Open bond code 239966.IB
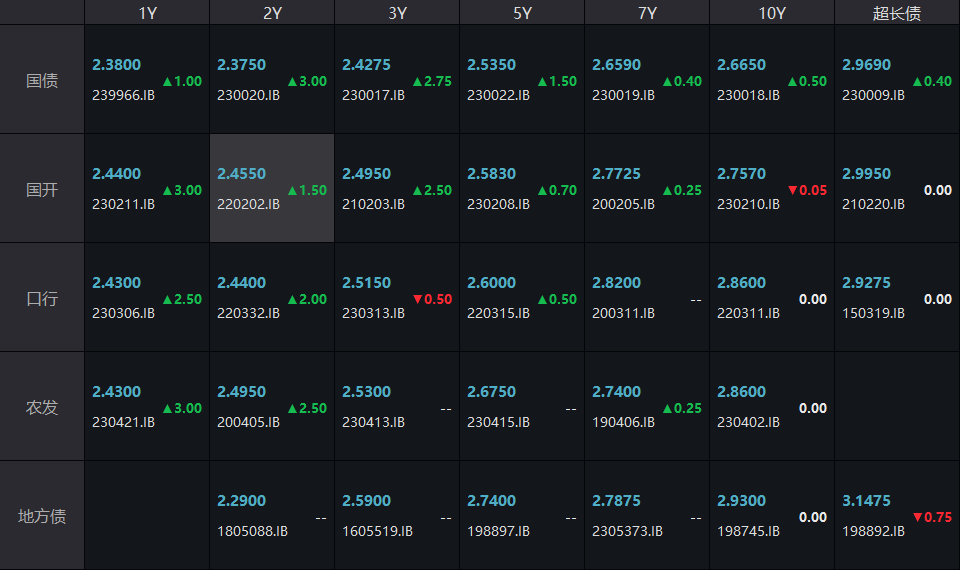Screen dimensions: 960x570 click(123, 95)
